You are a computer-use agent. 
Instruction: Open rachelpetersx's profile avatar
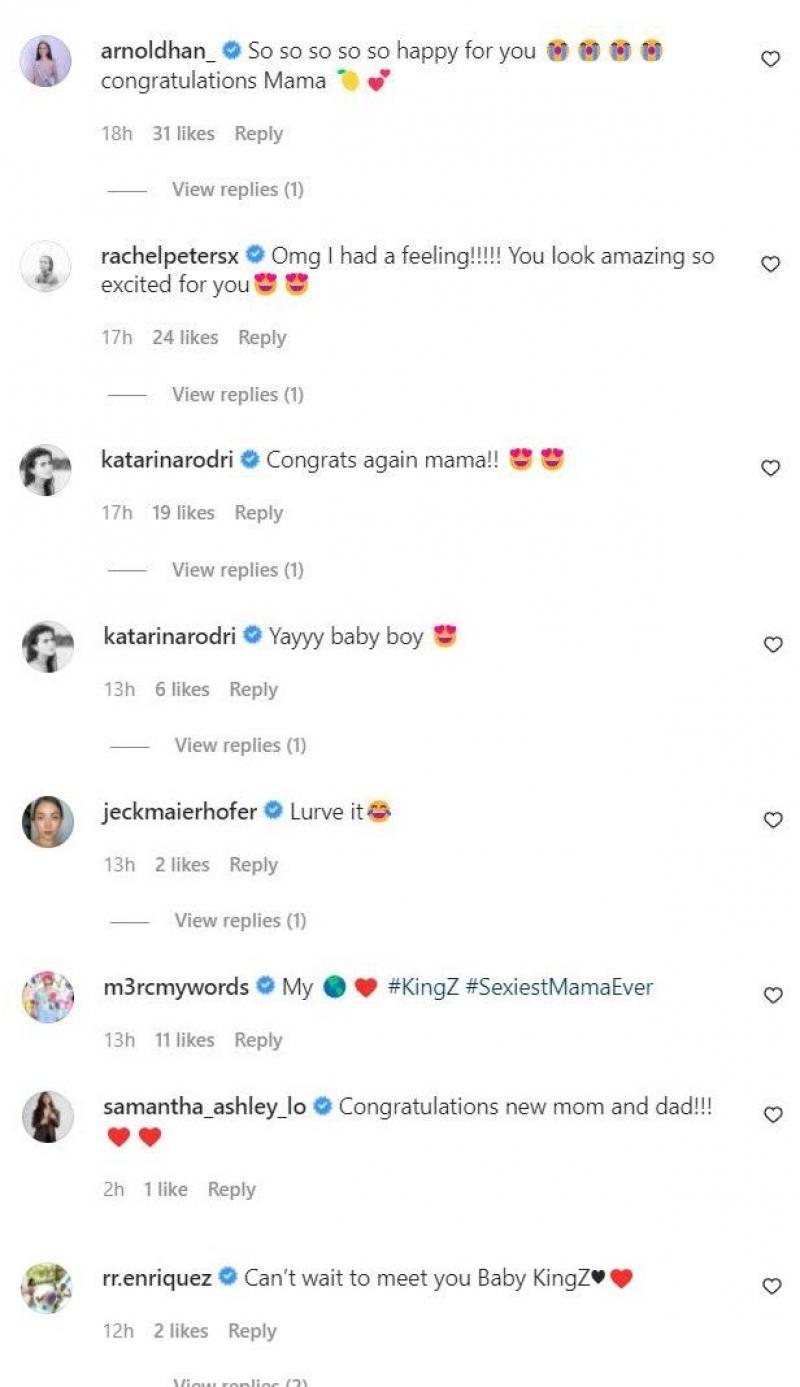pos(46,266)
